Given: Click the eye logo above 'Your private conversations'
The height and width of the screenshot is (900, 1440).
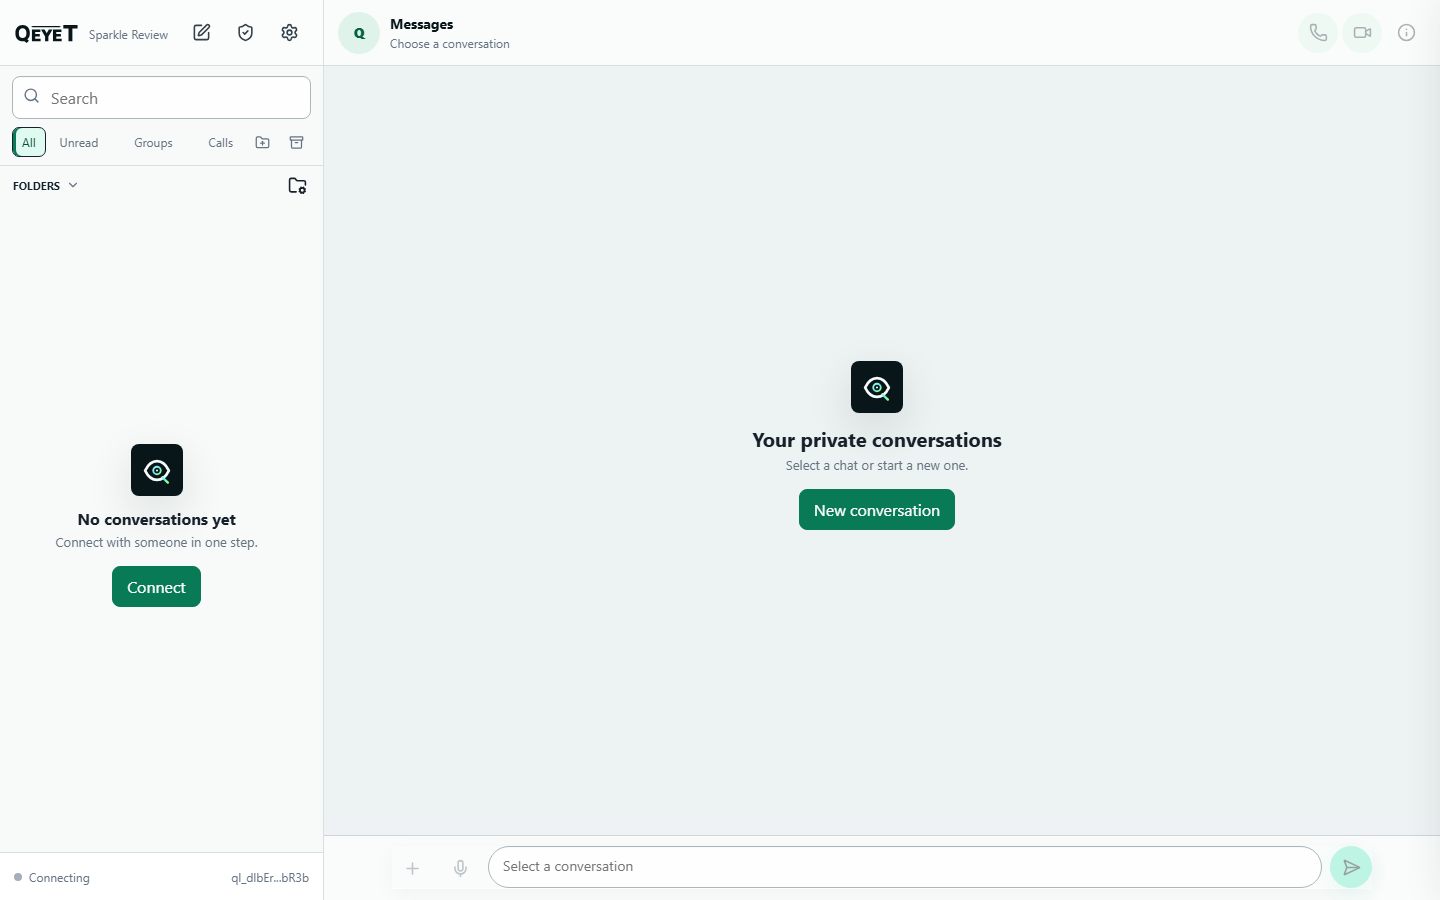Looking at the screenshot, I should (877, 387).
